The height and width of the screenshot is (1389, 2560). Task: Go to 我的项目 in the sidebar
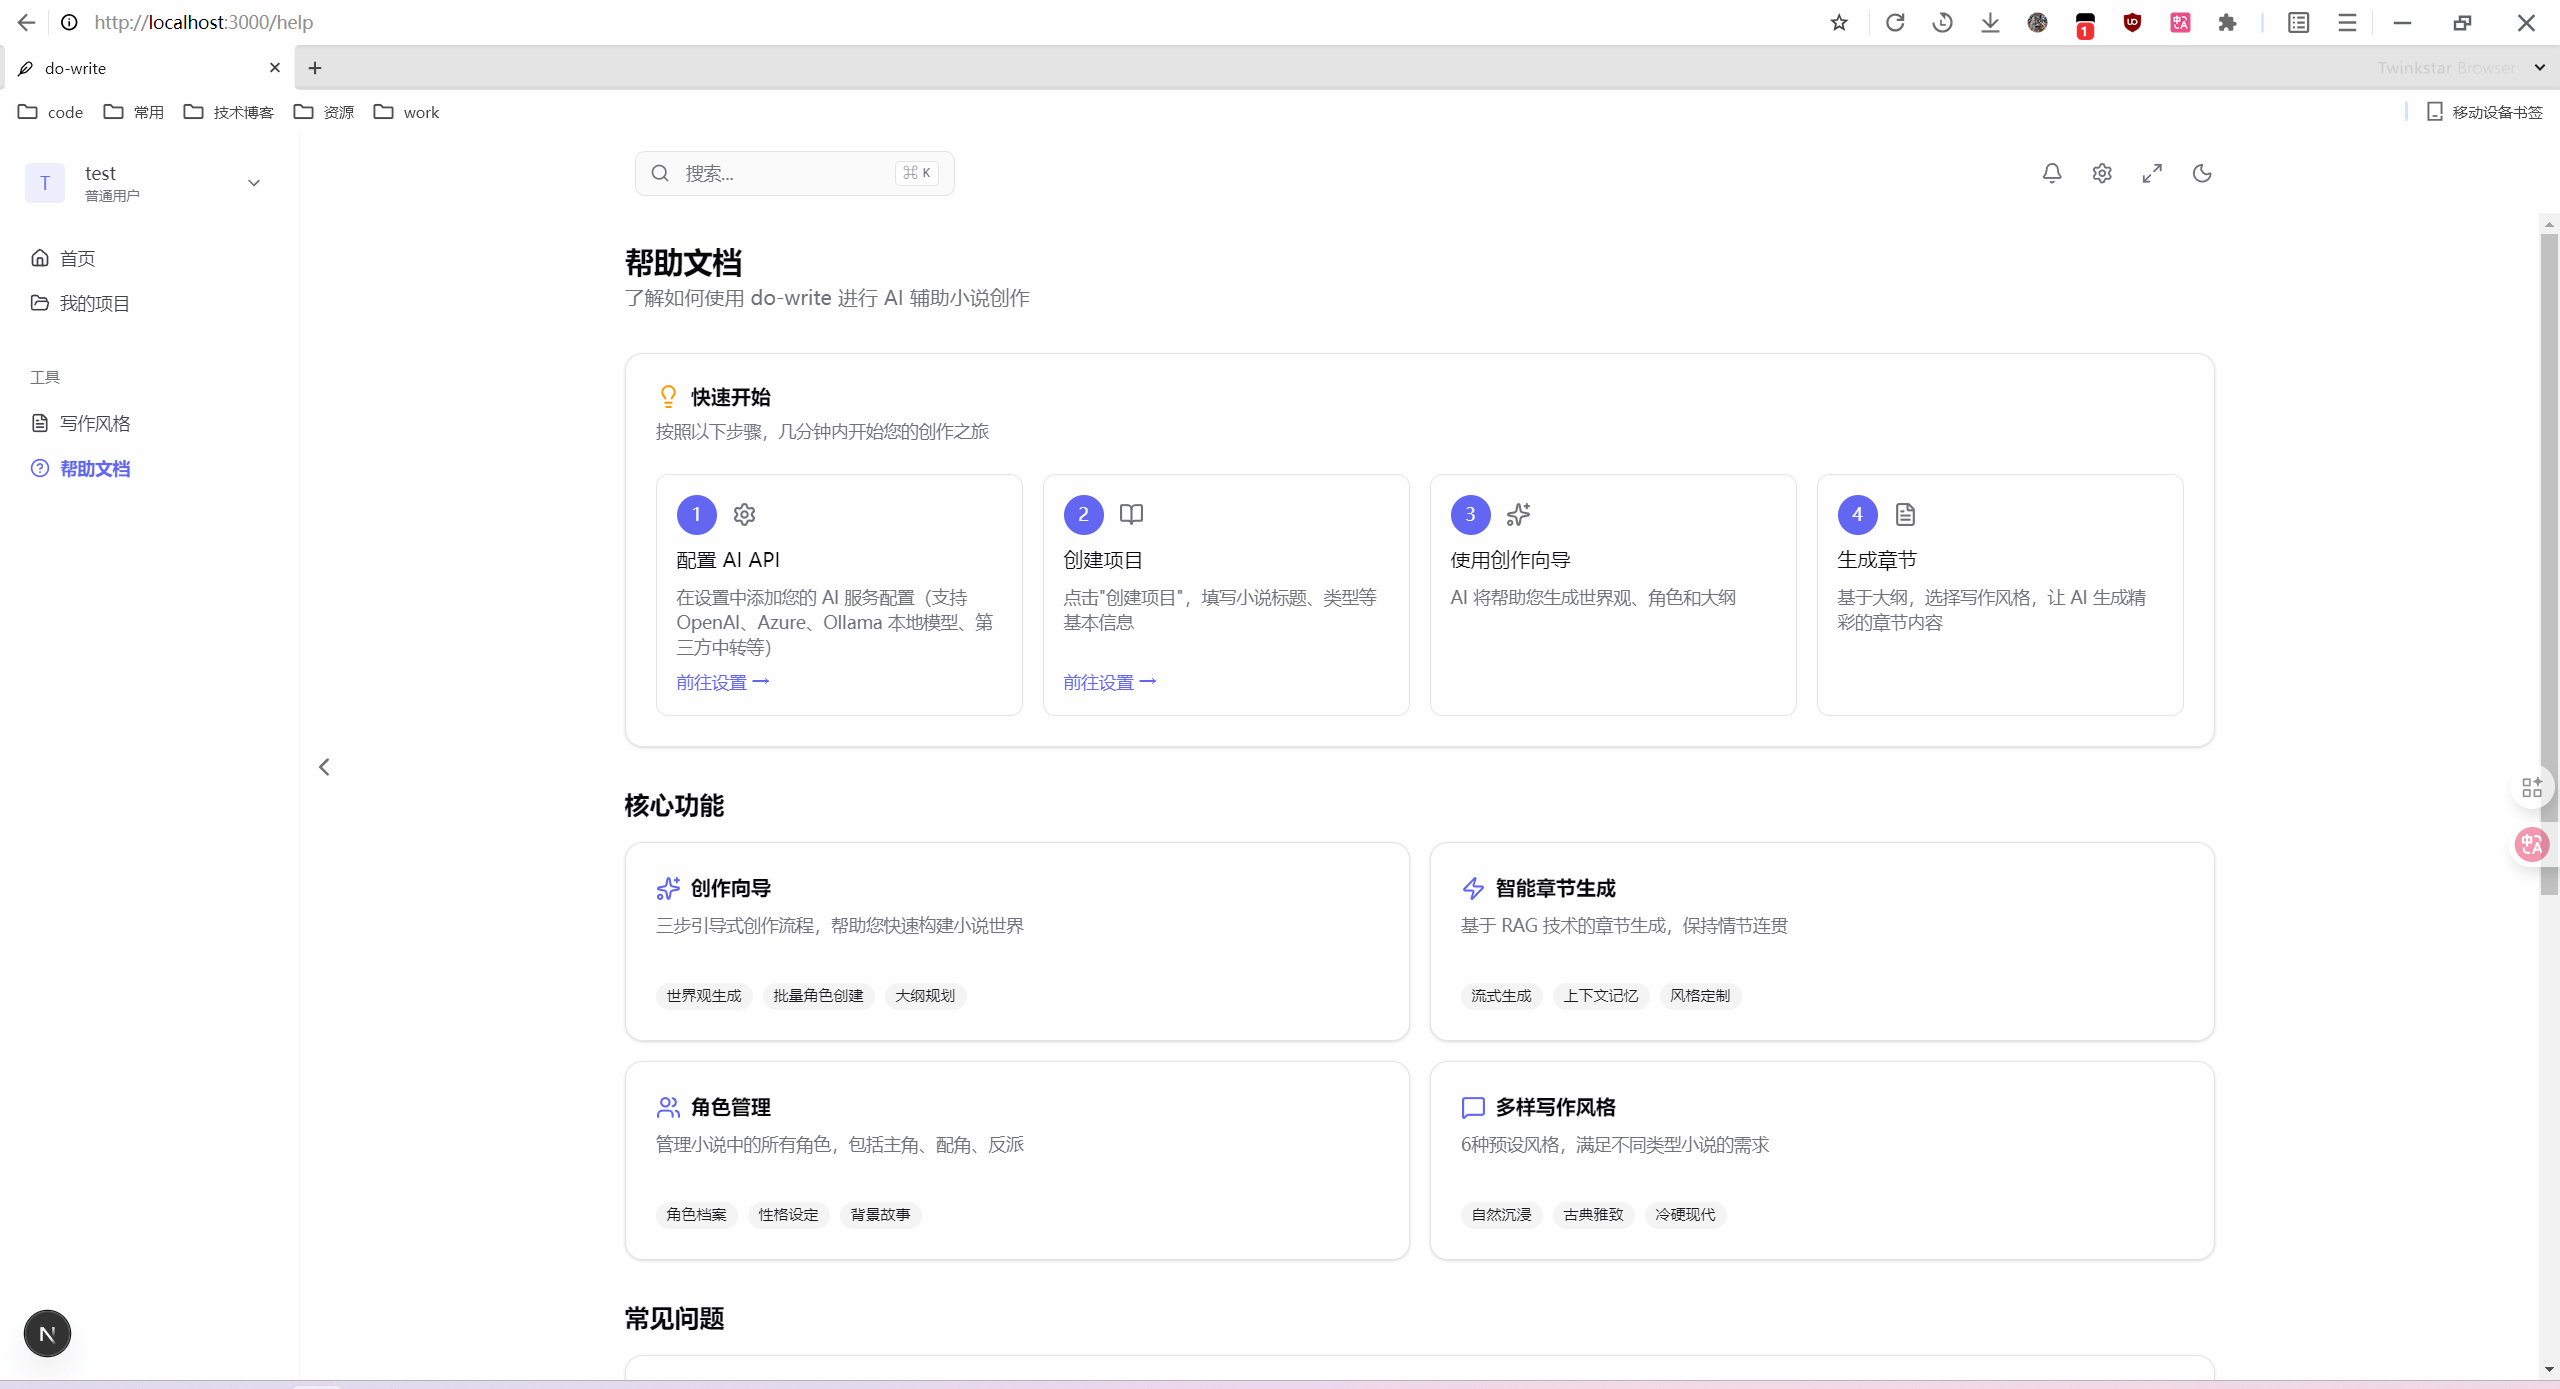pos(94,303)
